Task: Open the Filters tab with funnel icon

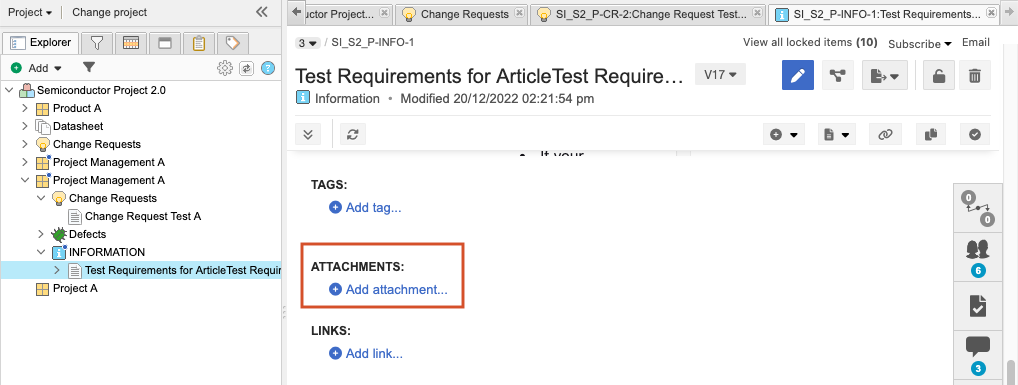Action: [97, 43]
